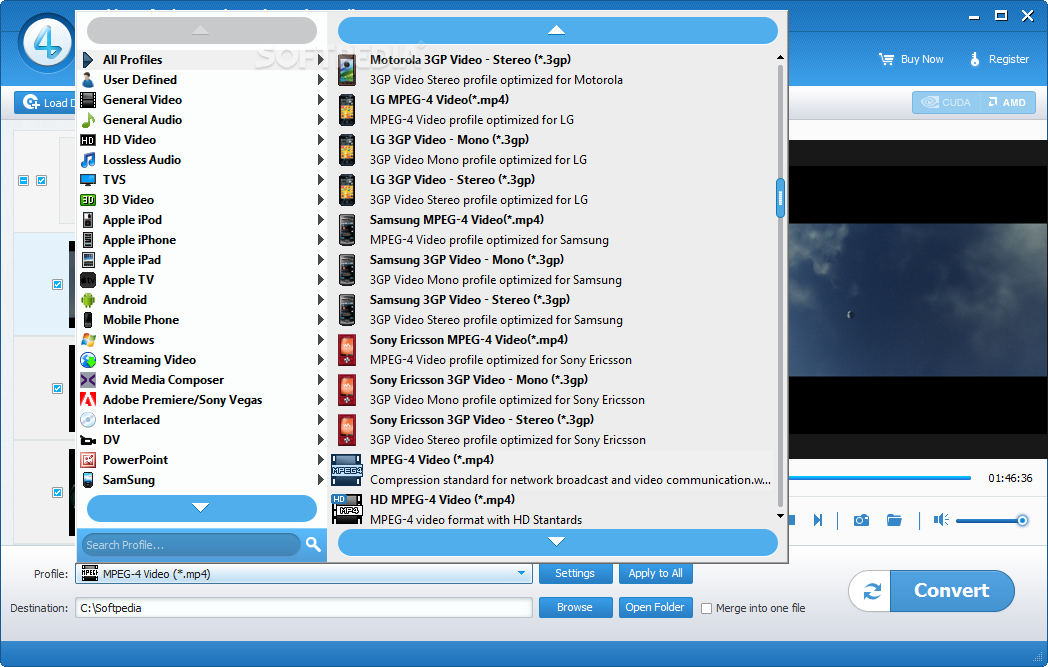The width and height of the screenshot is (1048, 667).
Task: Toggle Merge into one file checkbox
Action: coord(706,608)
